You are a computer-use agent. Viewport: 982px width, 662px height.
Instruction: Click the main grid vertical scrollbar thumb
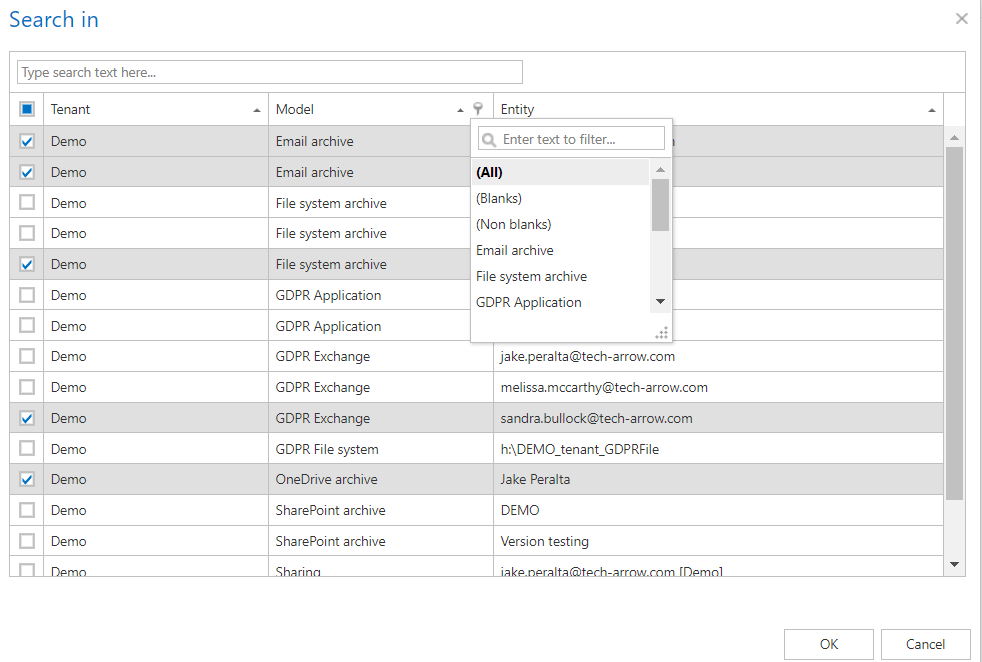point(954,320)
